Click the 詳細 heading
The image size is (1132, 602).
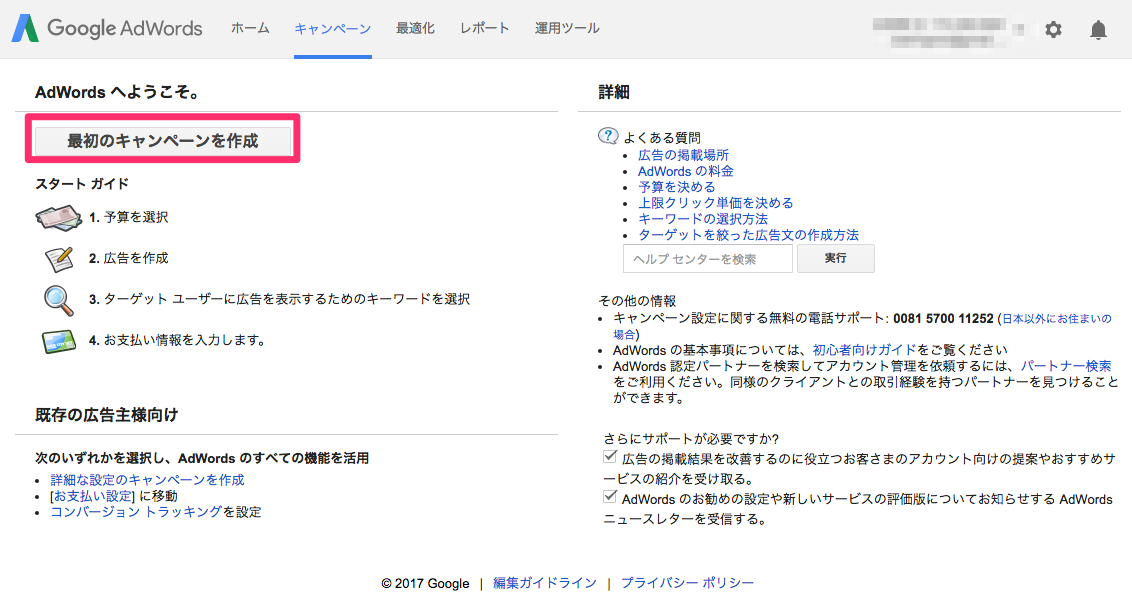[x=614, y=92]
